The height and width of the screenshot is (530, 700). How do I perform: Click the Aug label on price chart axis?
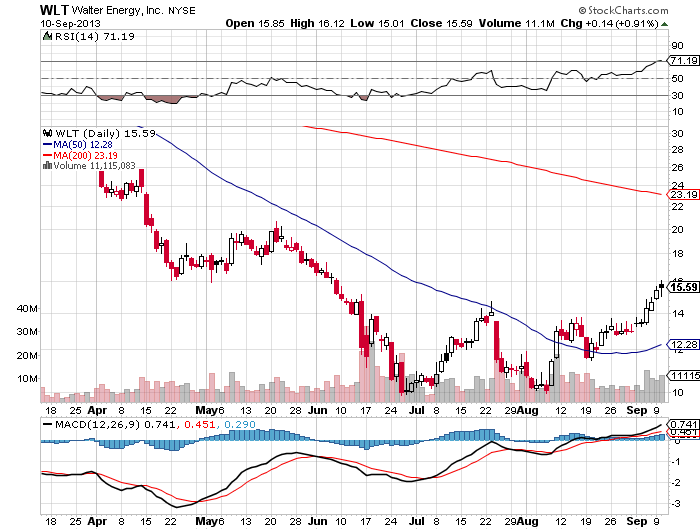(x=528, y=410)
